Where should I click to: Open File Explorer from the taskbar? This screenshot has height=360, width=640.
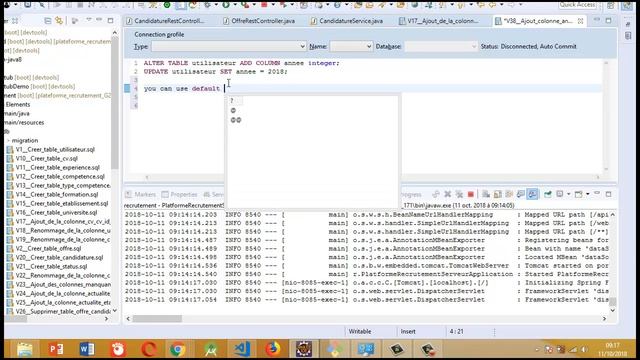pyautogui.click(x=25, y=349)
